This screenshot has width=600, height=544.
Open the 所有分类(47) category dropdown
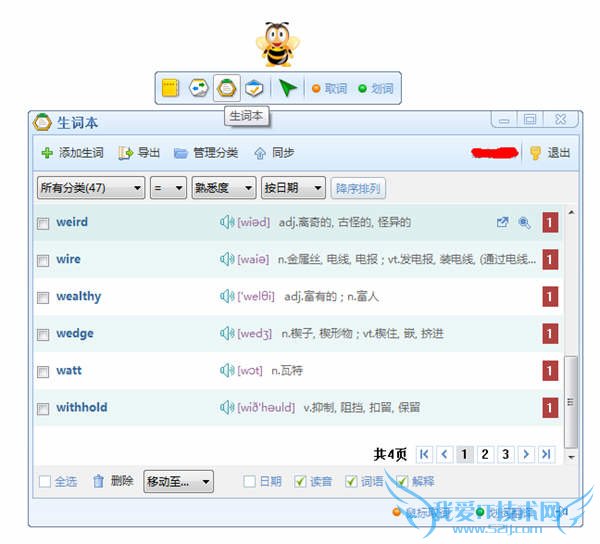tap(91, 188)
